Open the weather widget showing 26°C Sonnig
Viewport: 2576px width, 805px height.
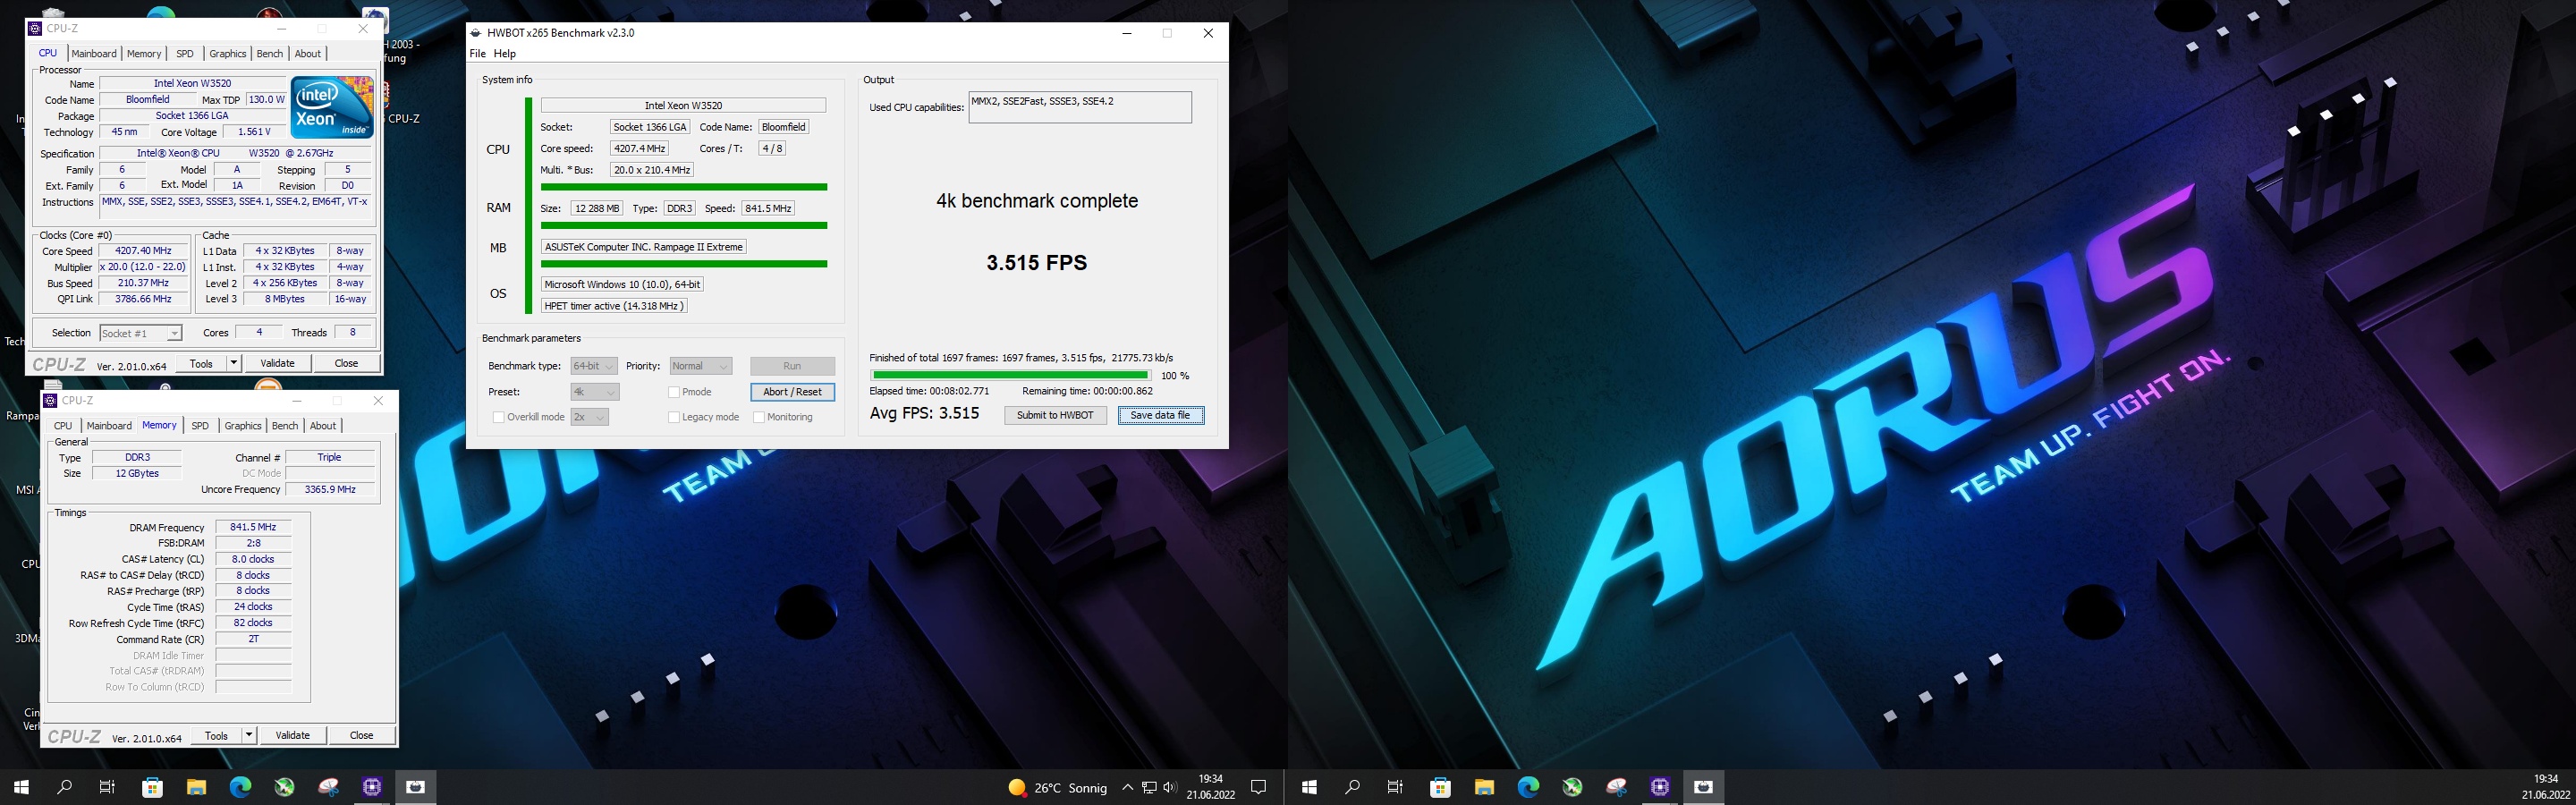[x=1058, y=787]
